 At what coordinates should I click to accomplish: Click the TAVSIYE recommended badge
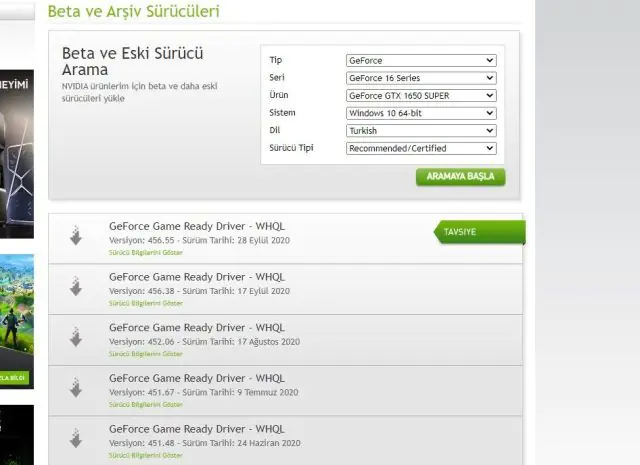point(480,232)
